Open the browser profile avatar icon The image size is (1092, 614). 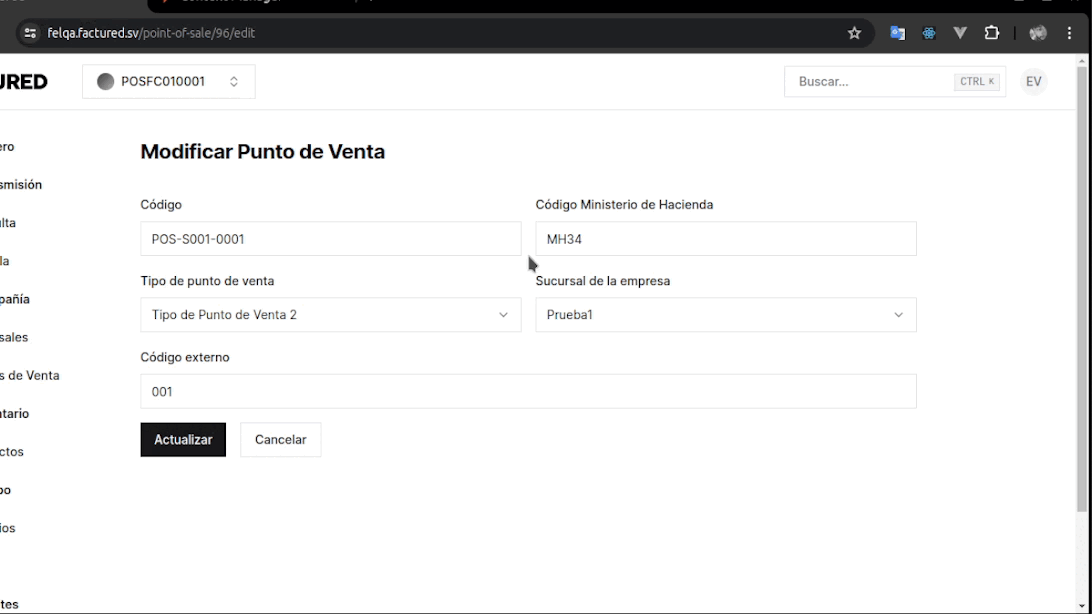click(x=1038, y=32)
